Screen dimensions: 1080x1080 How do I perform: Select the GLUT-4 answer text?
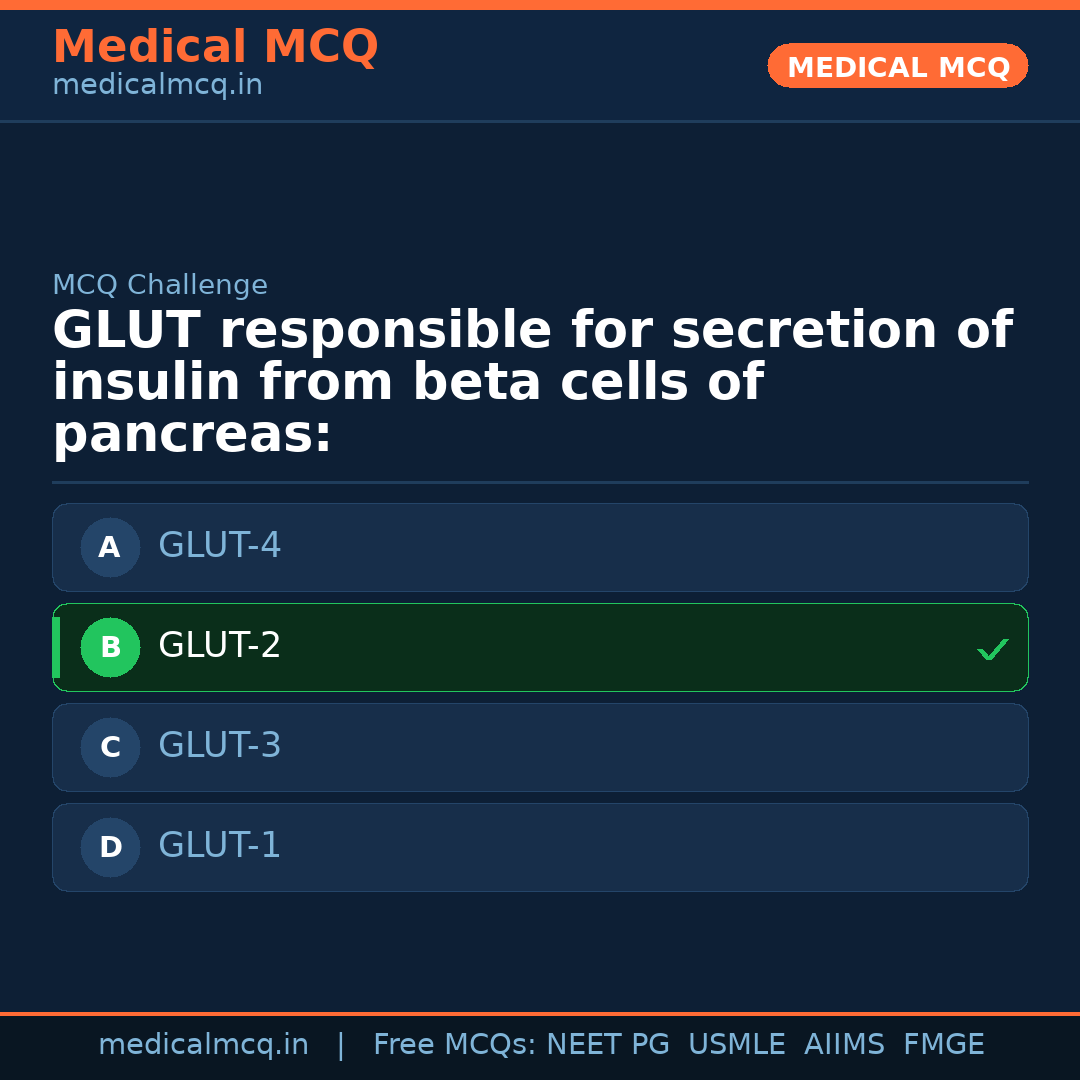coord(220,546)
